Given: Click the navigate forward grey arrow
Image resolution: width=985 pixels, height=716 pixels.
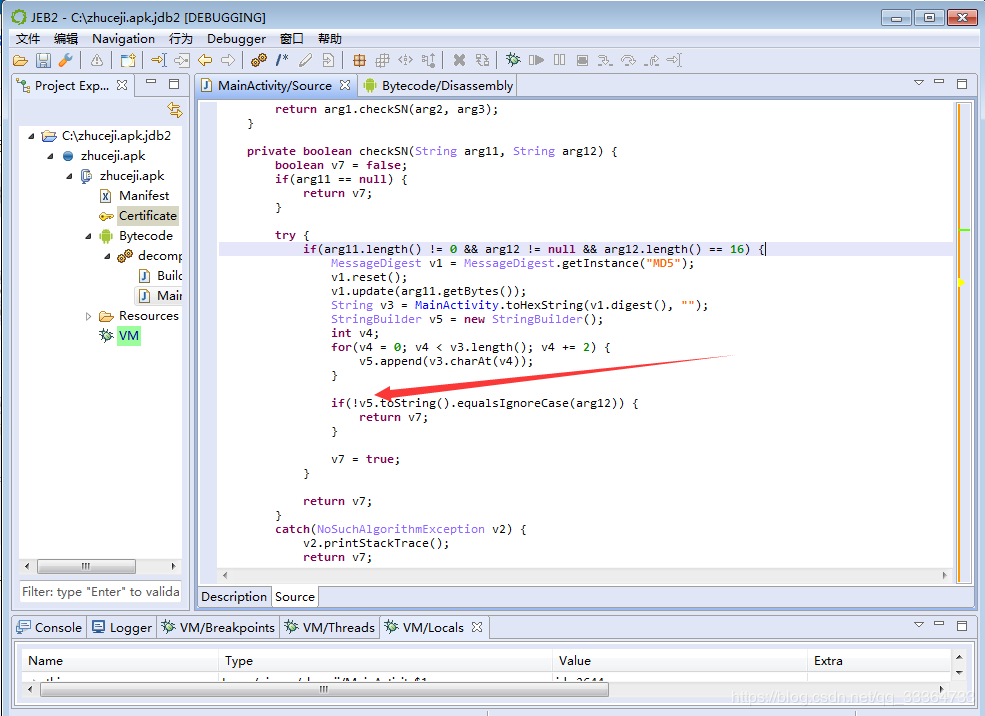Looking at the screenshot, I should [x=228, y=60].
